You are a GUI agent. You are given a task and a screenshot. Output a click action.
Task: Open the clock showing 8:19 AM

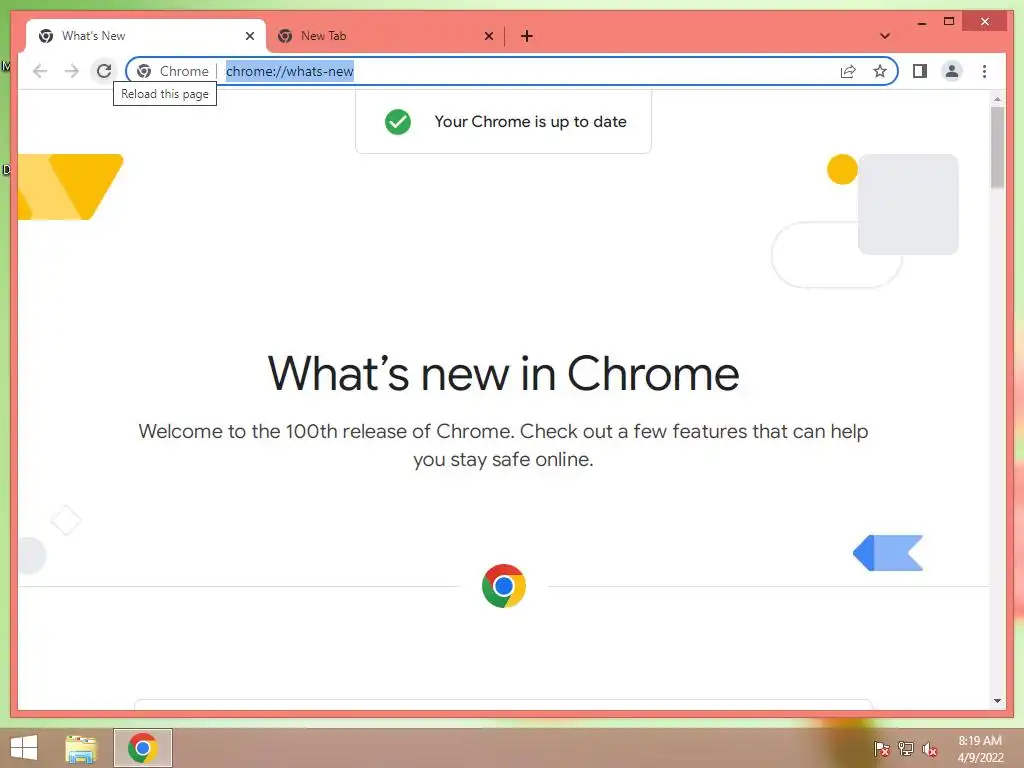(980, 749)
